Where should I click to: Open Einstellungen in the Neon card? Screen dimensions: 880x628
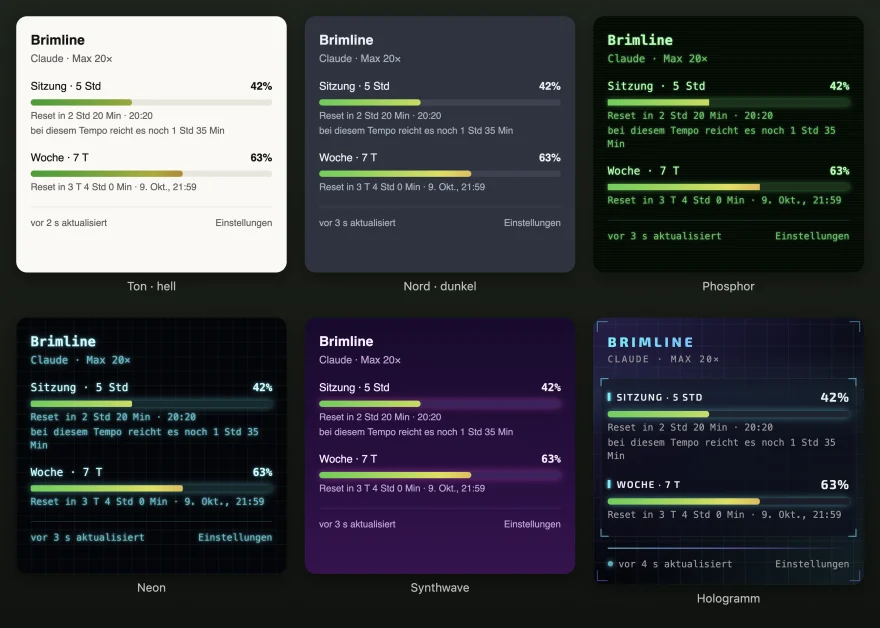click(x=235, y=538)
